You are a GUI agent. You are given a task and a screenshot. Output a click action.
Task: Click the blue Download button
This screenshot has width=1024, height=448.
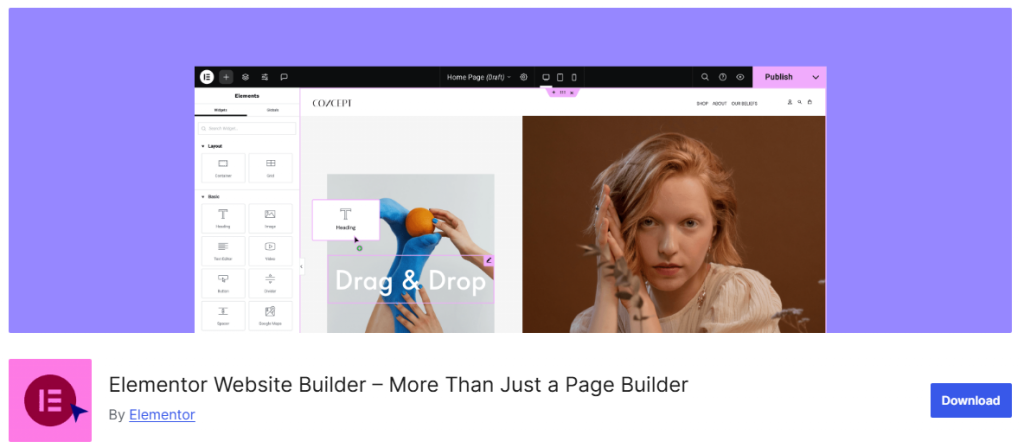970,400
